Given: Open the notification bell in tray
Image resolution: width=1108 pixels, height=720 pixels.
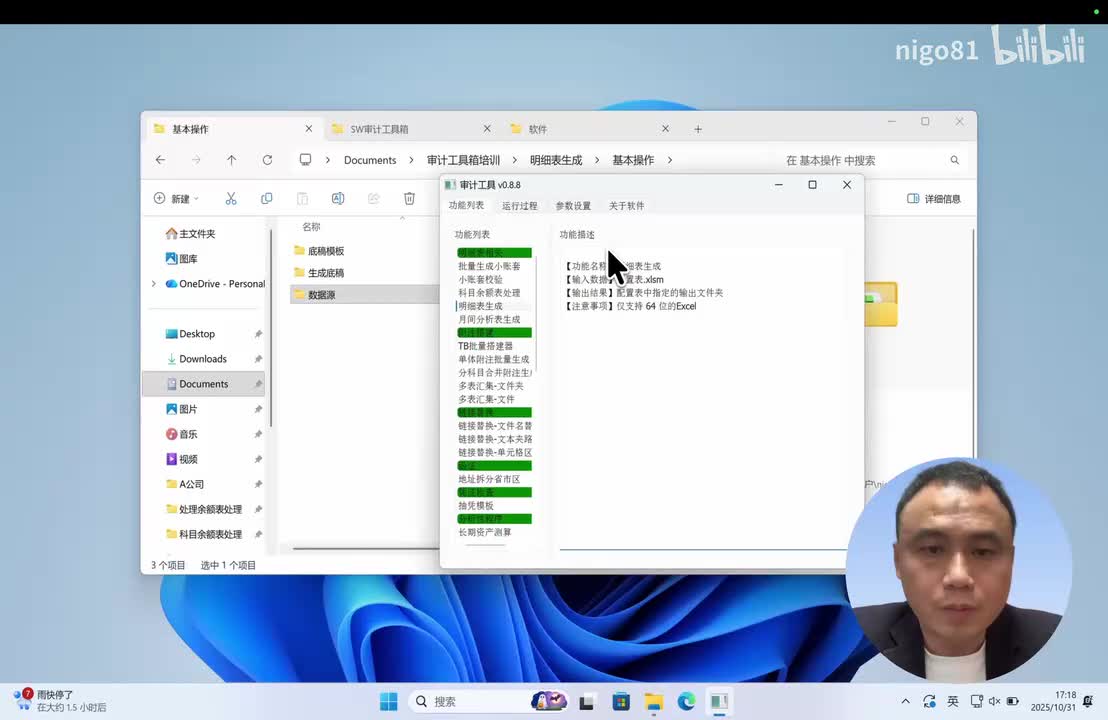Looking at the screenshot, I should (x=1088, y=701).
